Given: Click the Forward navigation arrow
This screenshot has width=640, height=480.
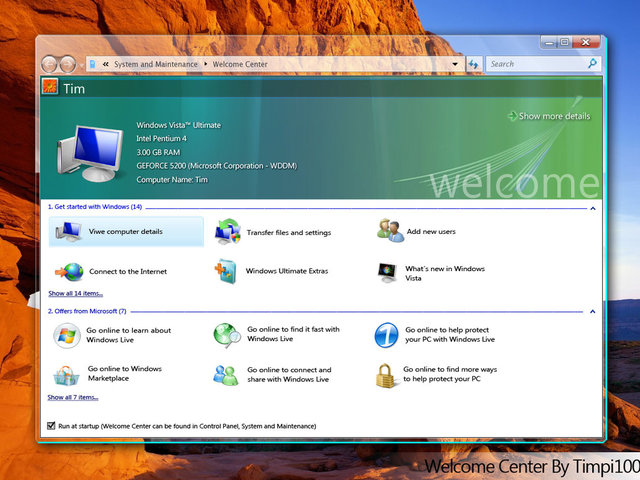Looking at the screenshot, I should pyautogui.click(x=68, y=64).
